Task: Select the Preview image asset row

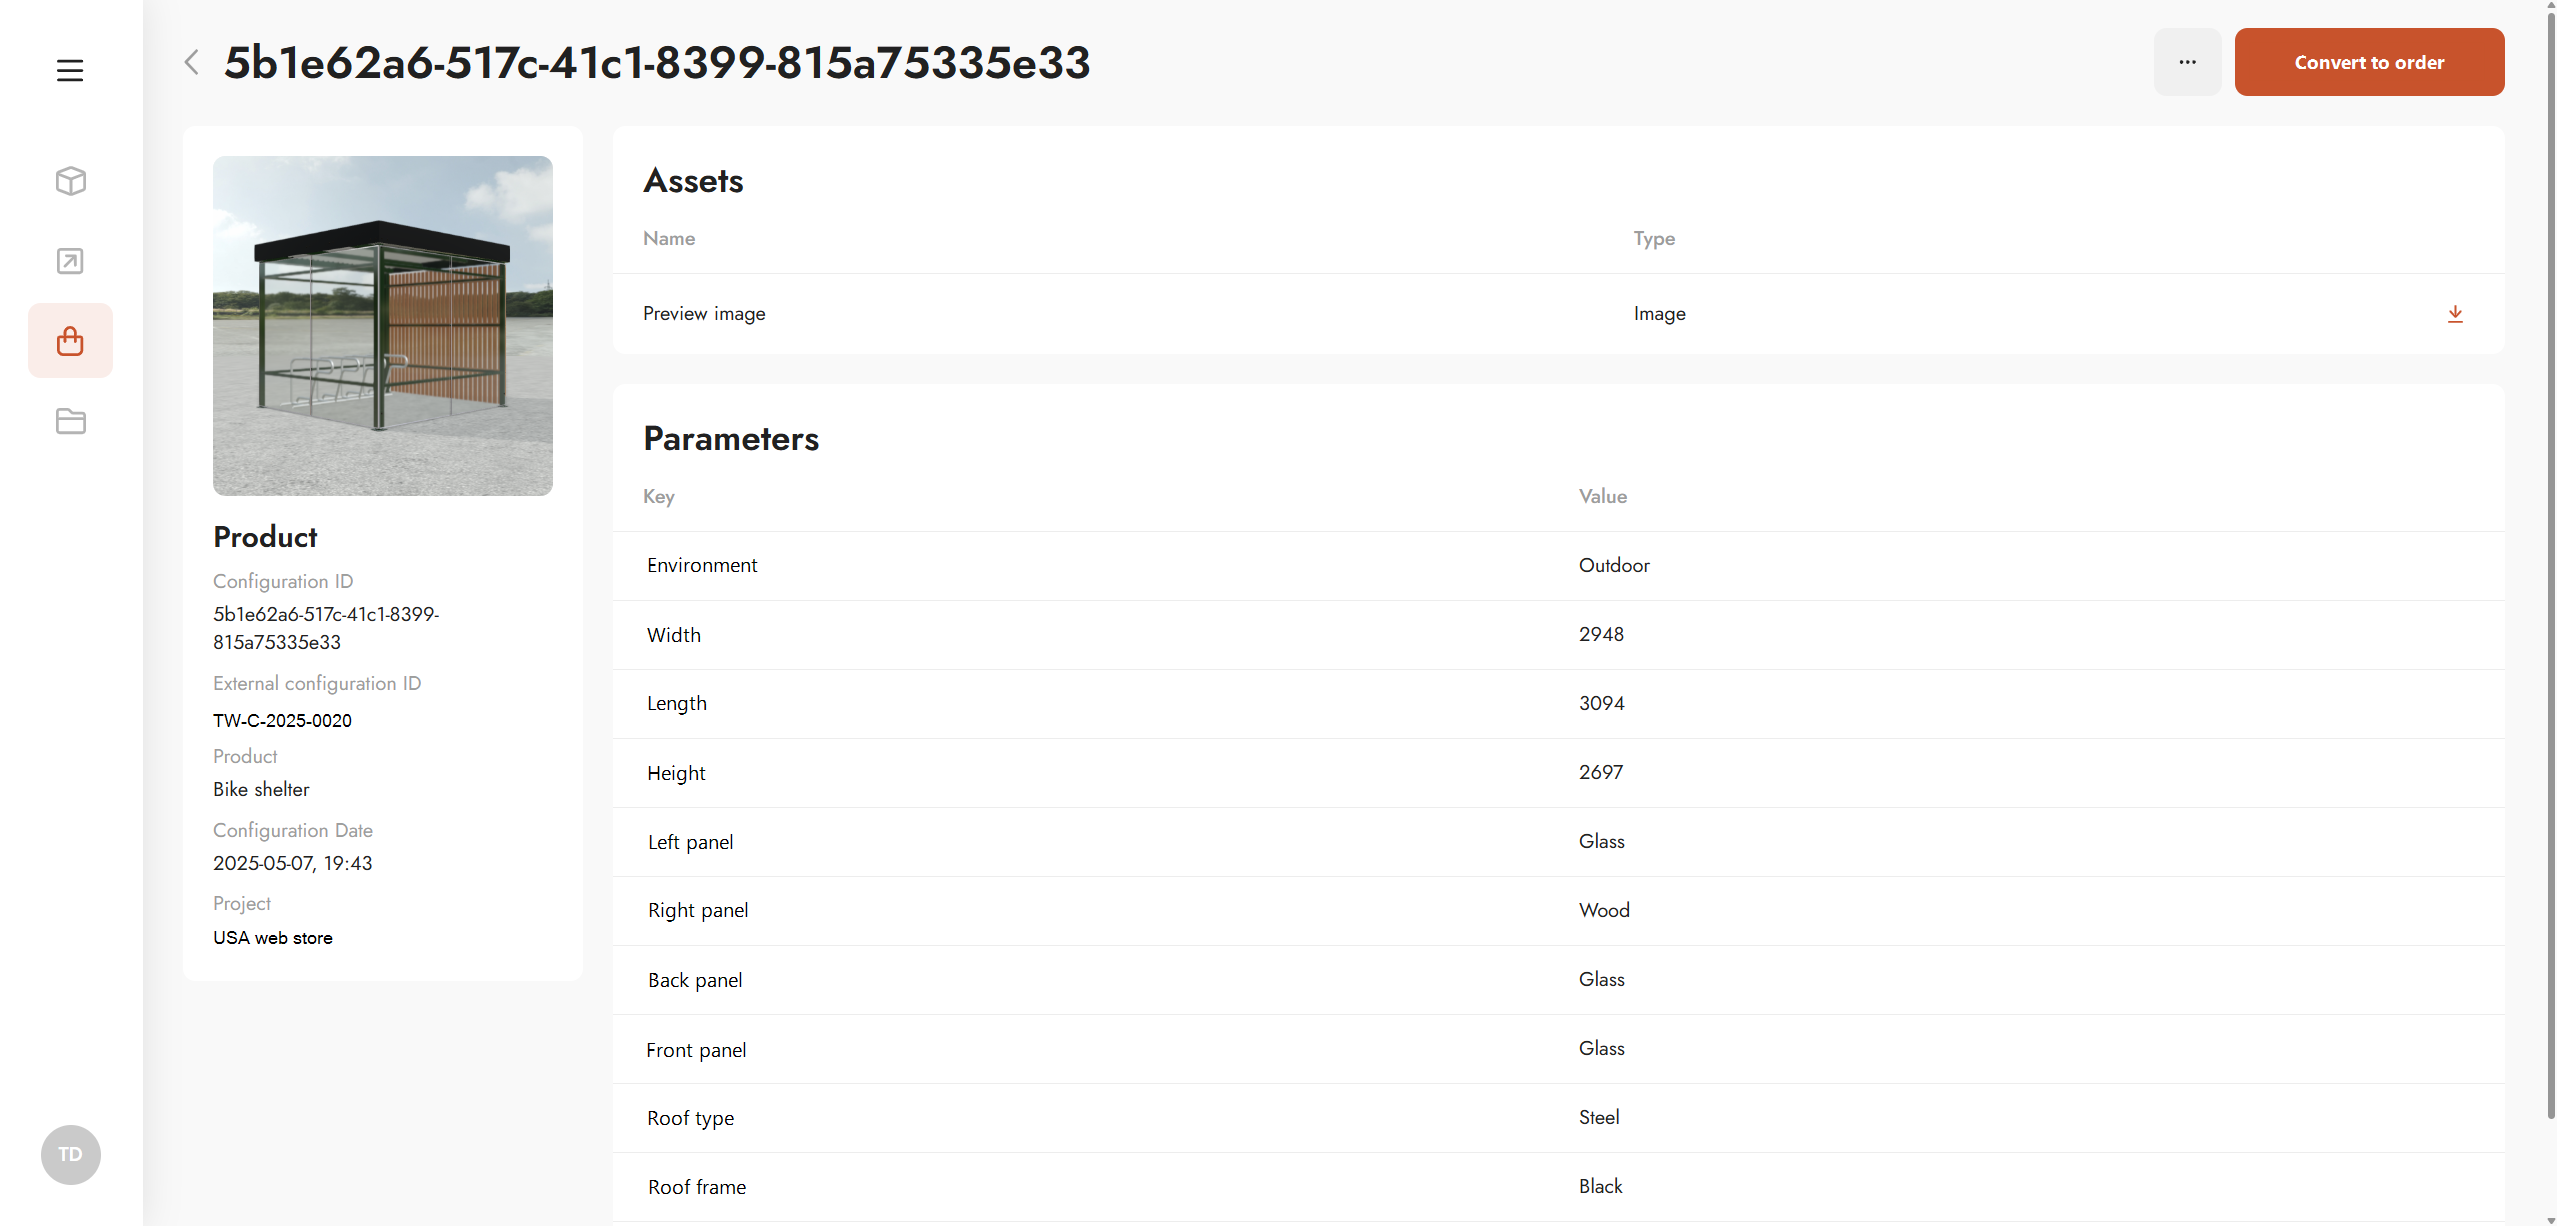Action: [x=1100, y=314]
